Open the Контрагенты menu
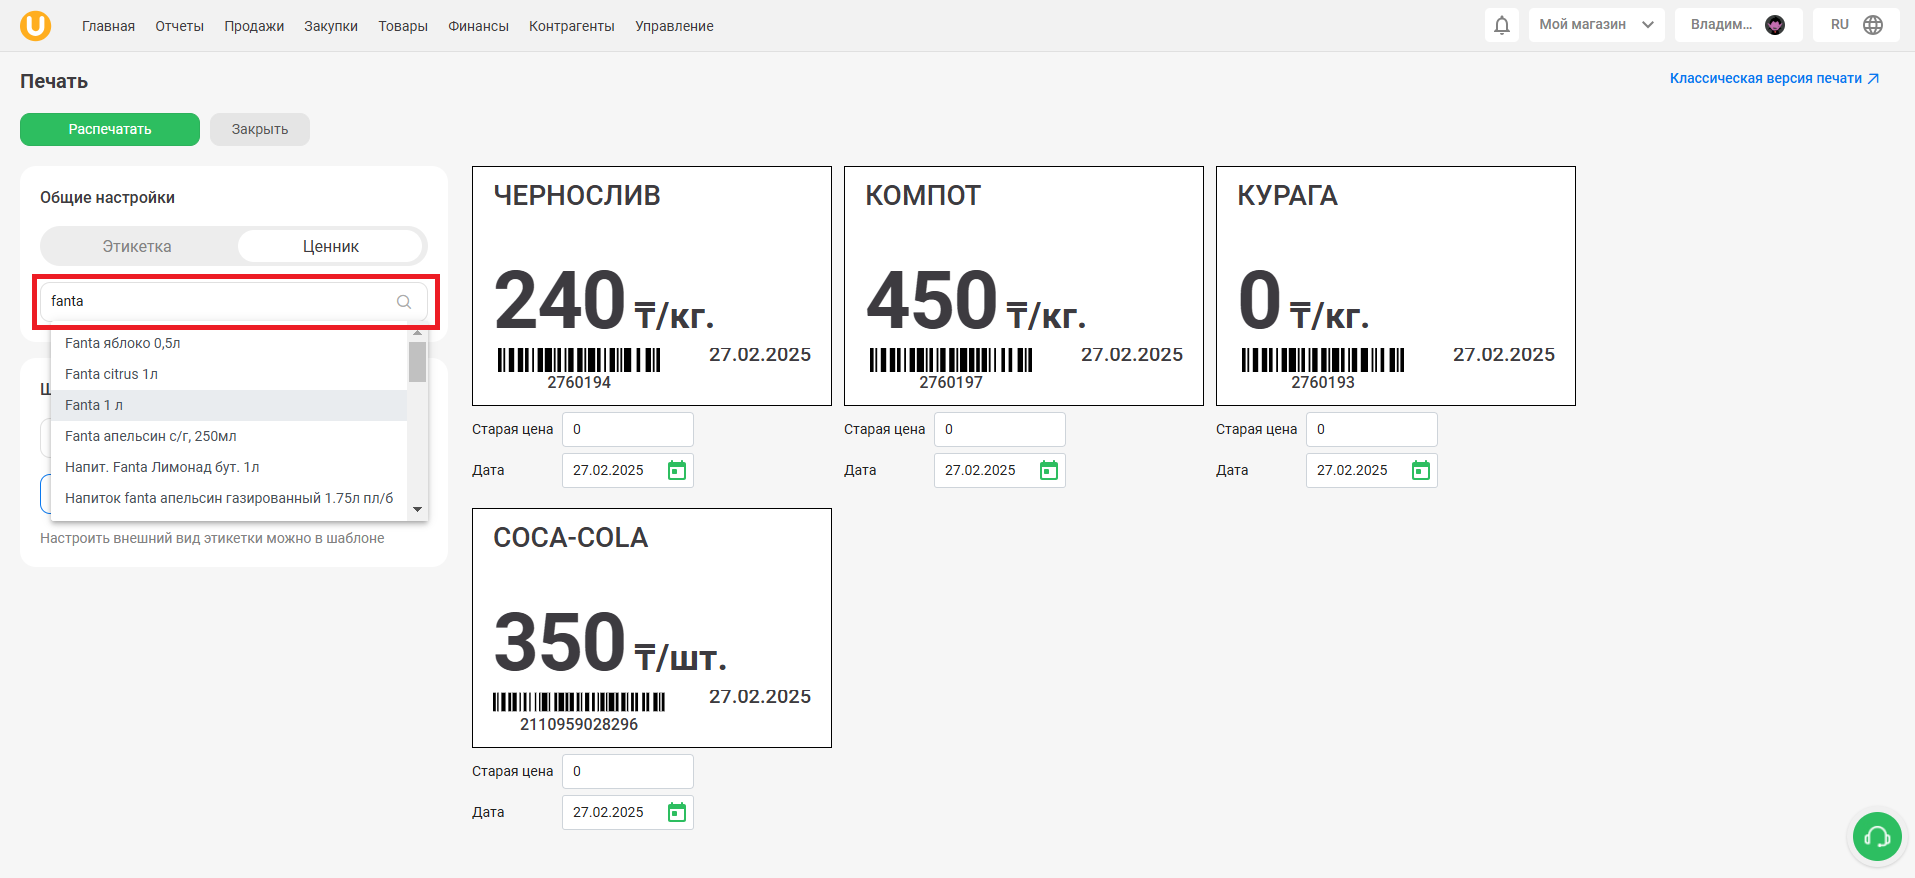Screen dimensions: 1915x878 572,26
